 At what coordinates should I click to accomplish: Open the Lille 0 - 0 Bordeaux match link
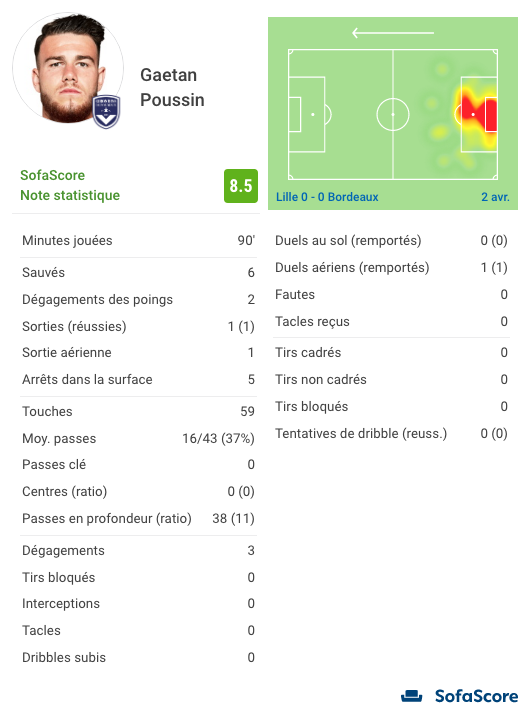[327, 197]
